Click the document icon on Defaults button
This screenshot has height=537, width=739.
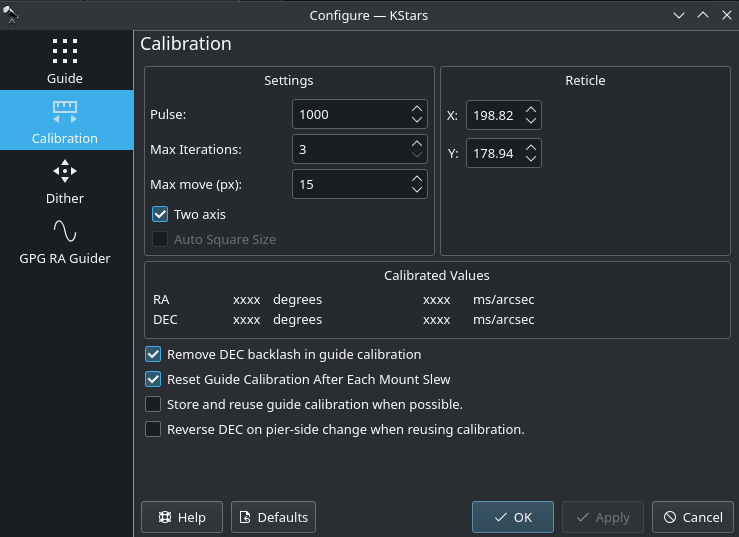(x=245, y=517)
